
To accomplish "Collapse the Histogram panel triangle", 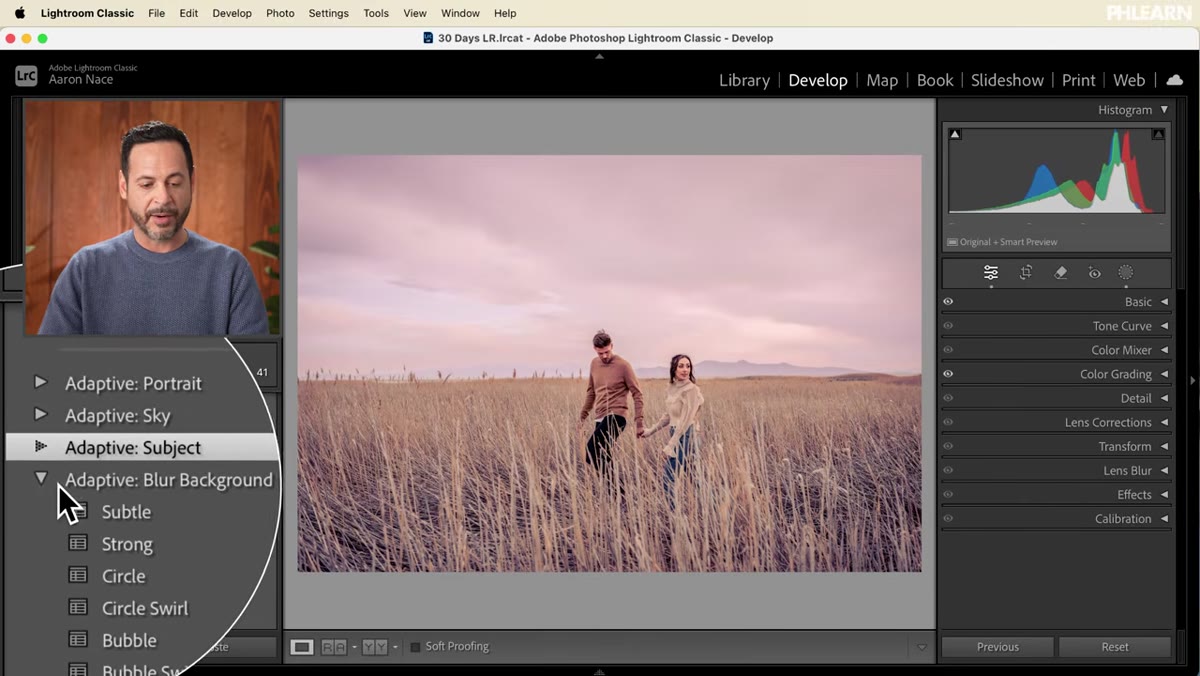I will point(1164,110).
